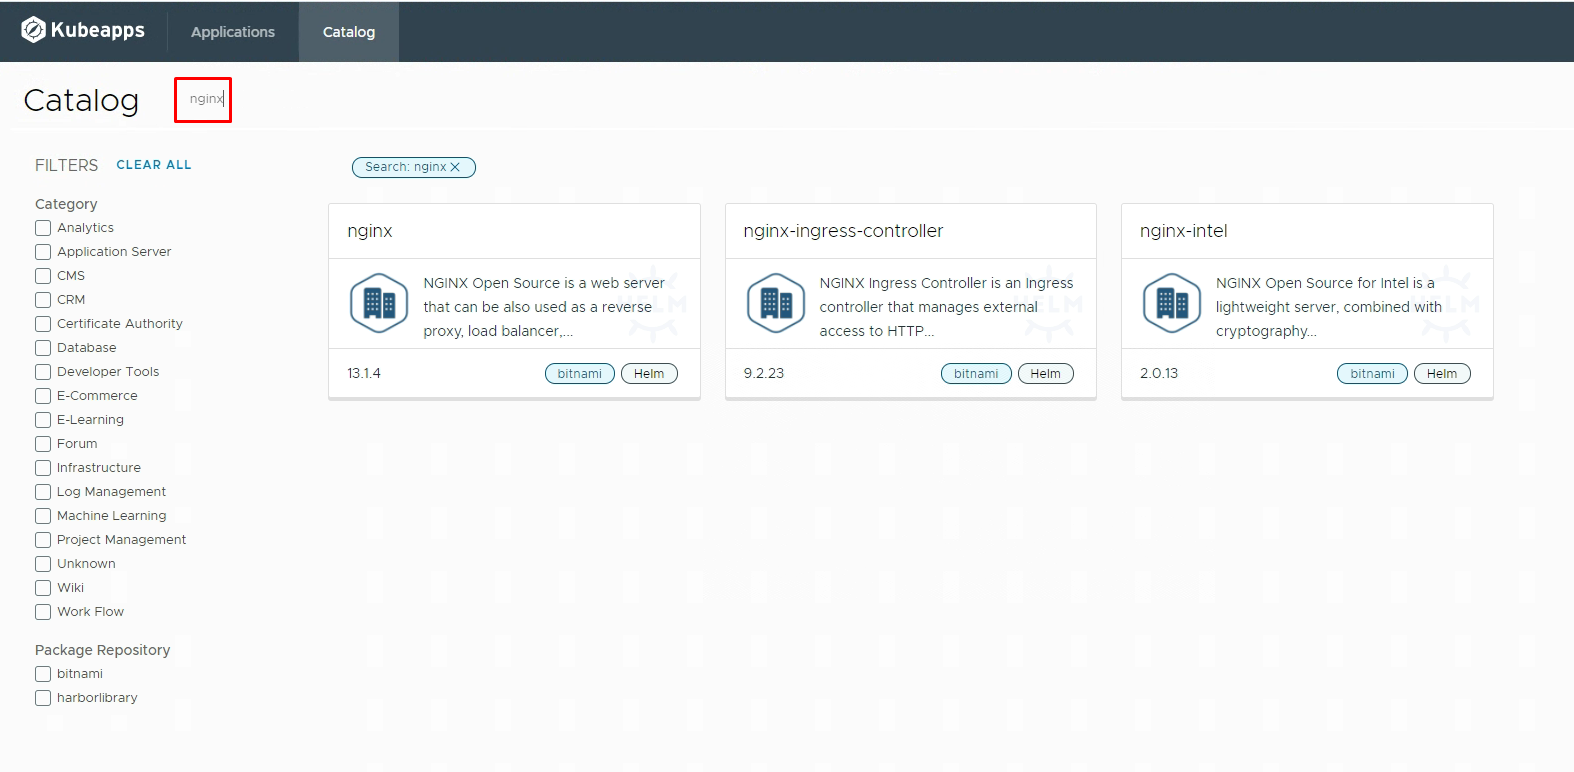This screenshot has width=1574, height=772.
Task: Check the Machine Learning category
Action: [x=43, y=516]
